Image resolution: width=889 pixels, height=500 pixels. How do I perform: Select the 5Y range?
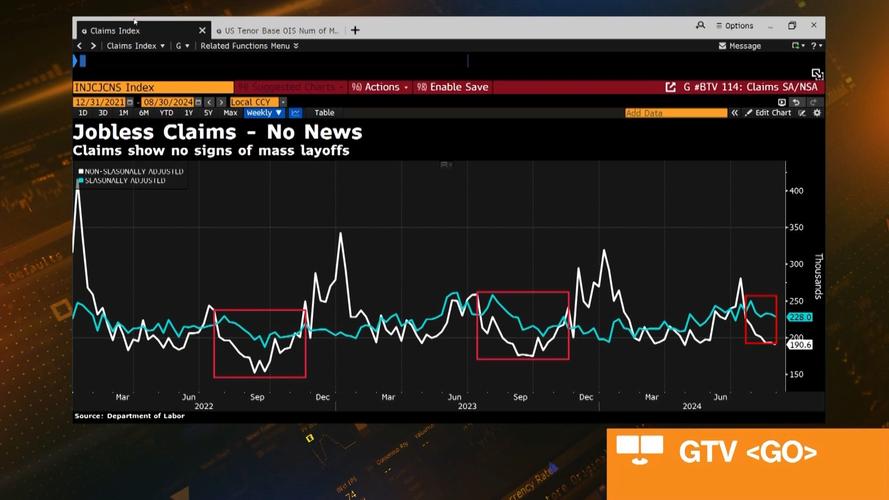[208, 113]
